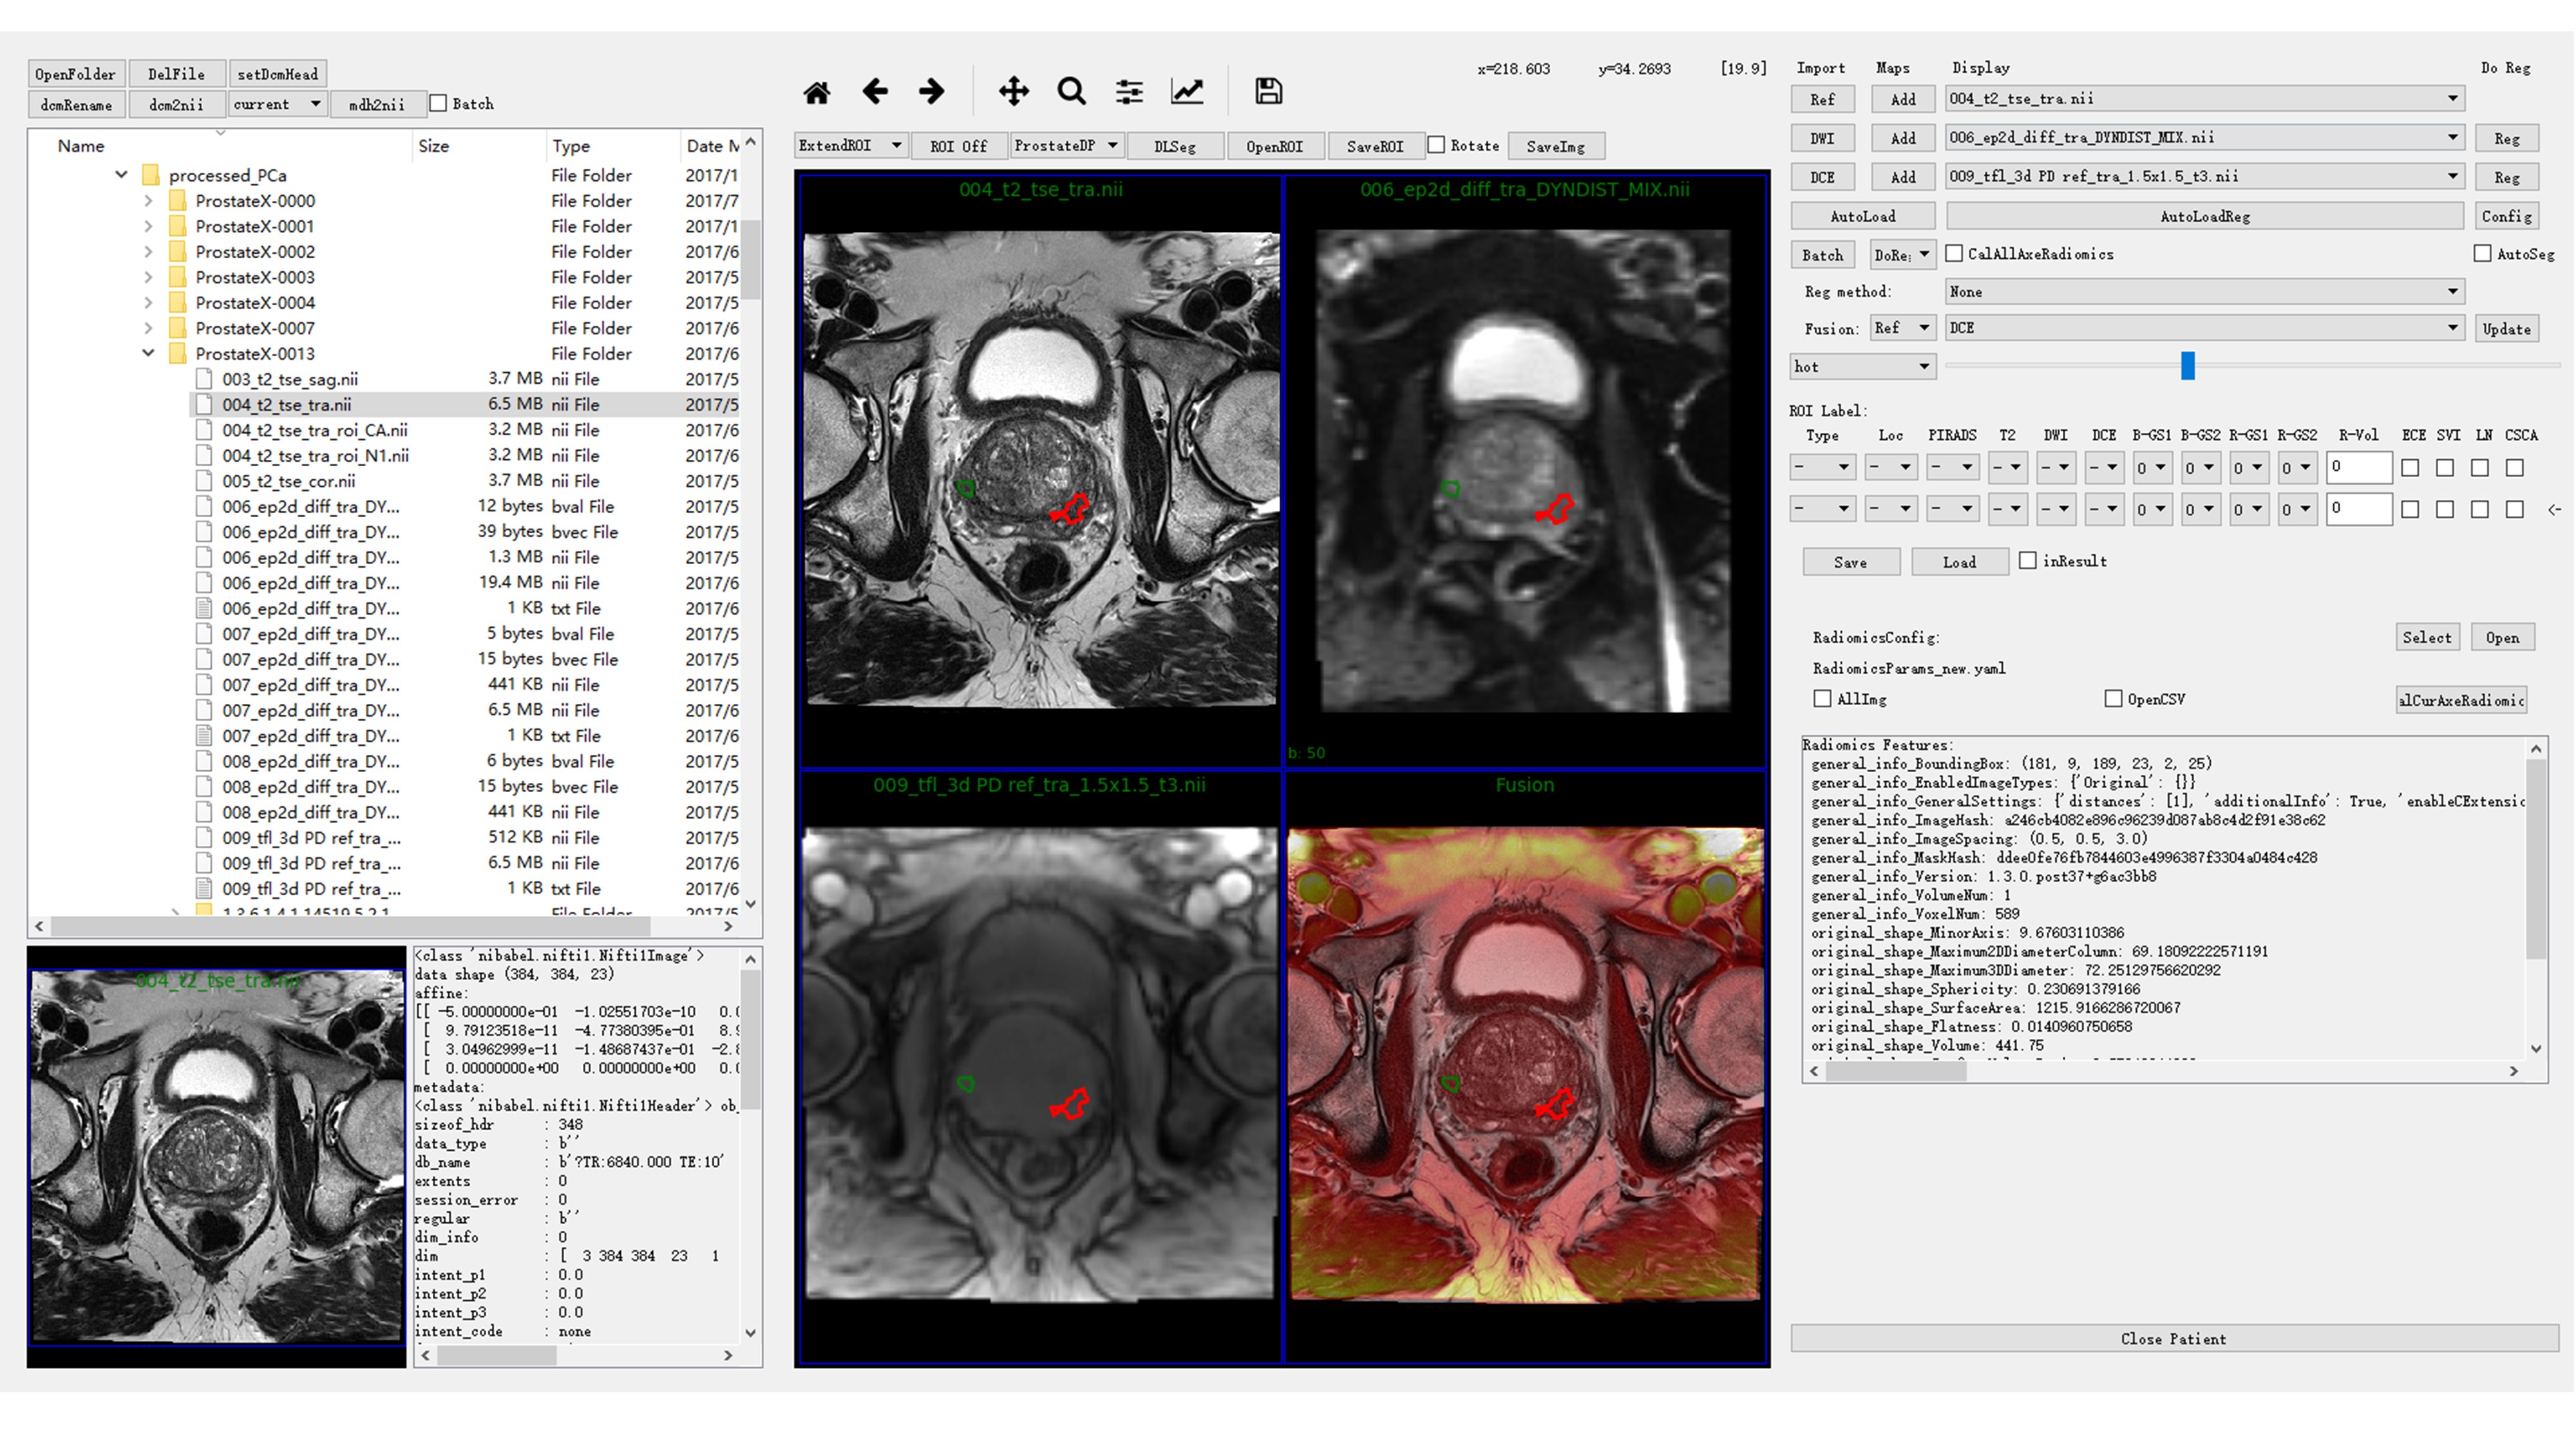Image resolution: width=2576 pixels, height=1449 pixels.
Task: Click the T2 preview thumbnail image
Action: 217,1155
